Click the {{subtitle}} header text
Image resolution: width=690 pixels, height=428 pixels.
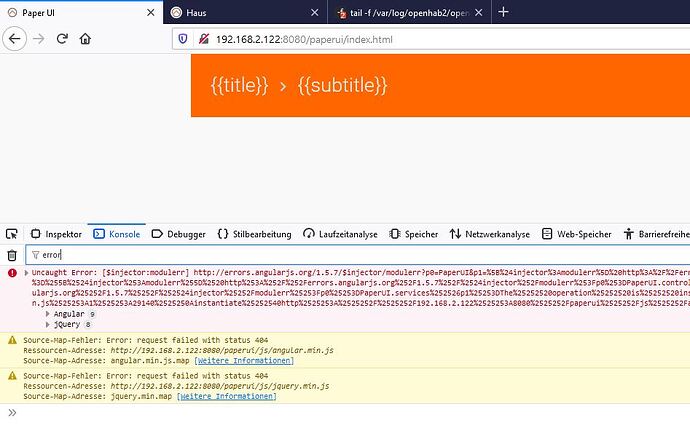[x=342, y=85]
